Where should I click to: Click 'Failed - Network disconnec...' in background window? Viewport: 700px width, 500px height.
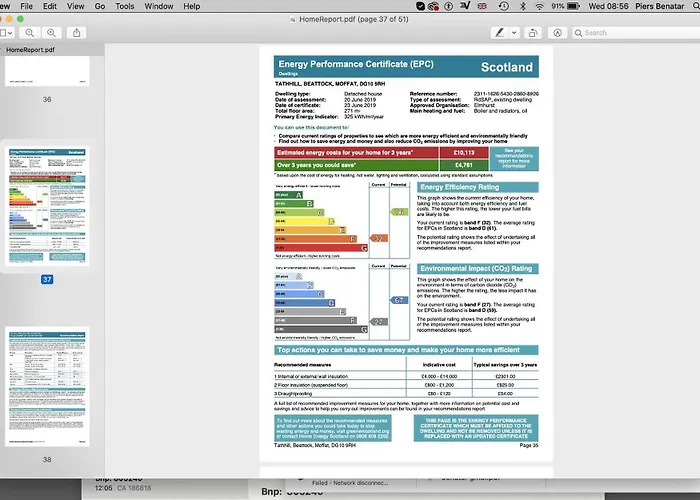coord(350,483)
